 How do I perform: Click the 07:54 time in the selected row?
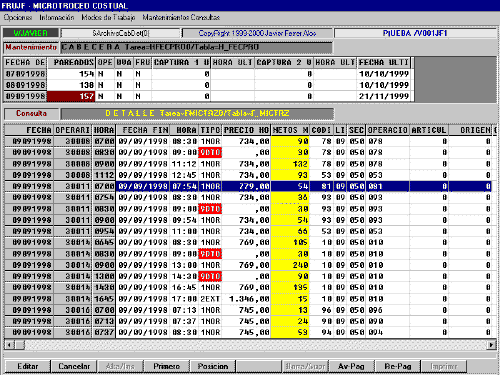point(185,186)
